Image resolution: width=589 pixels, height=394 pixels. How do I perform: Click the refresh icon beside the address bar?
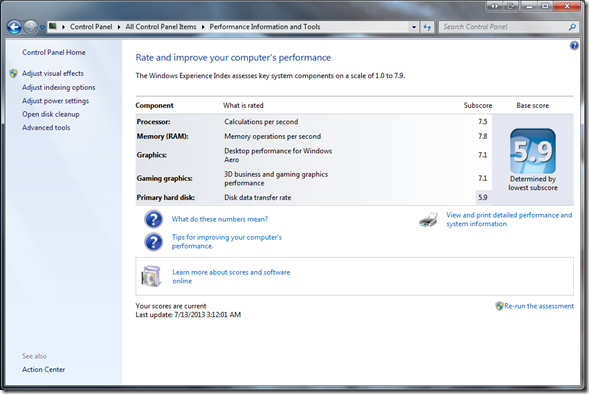[x=427, y=27]
